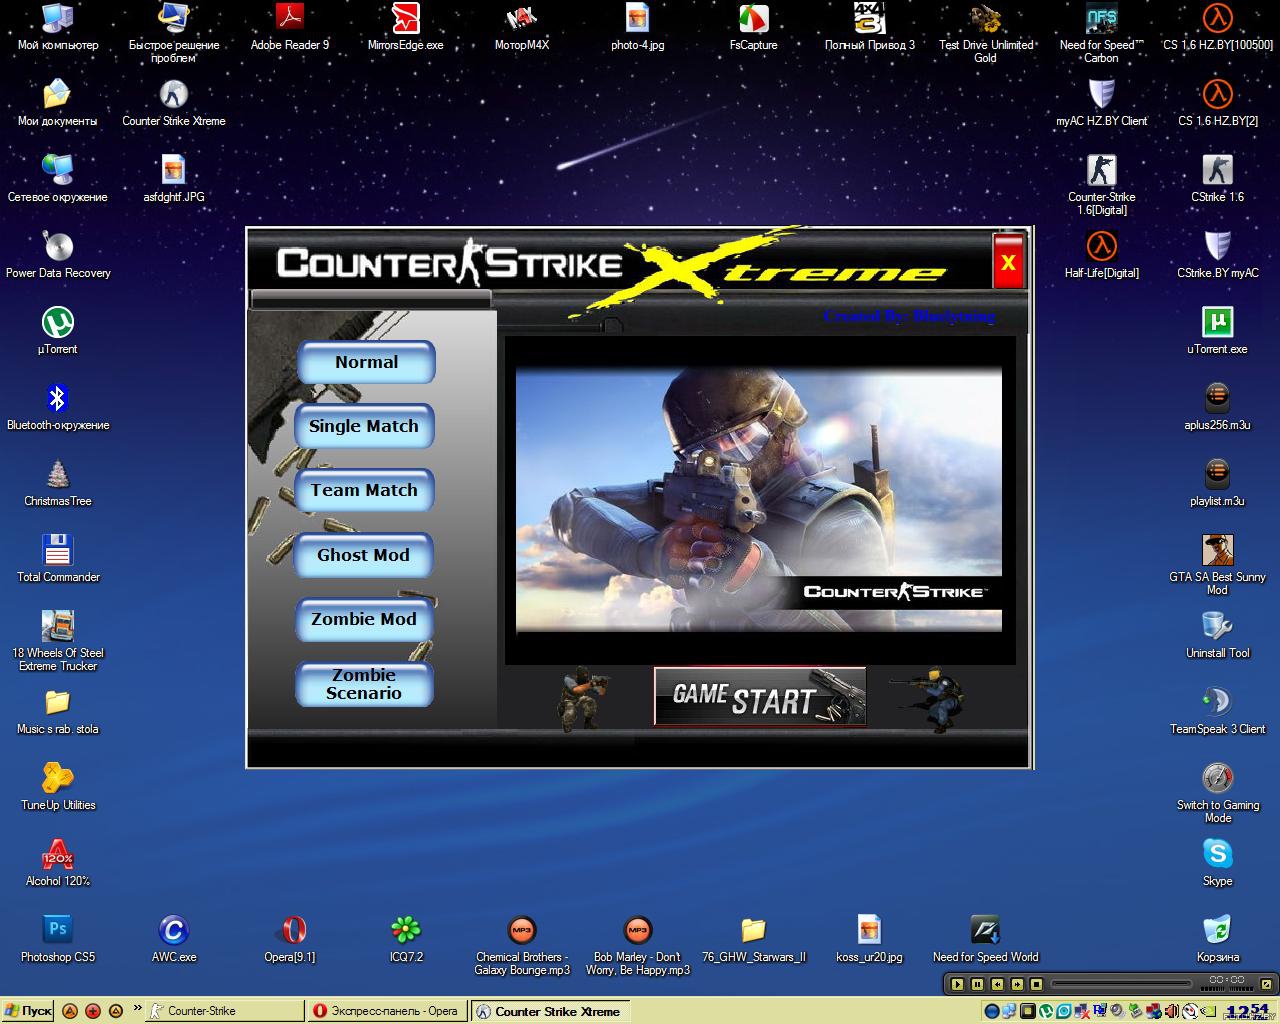Launch the CS 1.6 HZ.BY[100500] shortcut

pos(1218,27)
